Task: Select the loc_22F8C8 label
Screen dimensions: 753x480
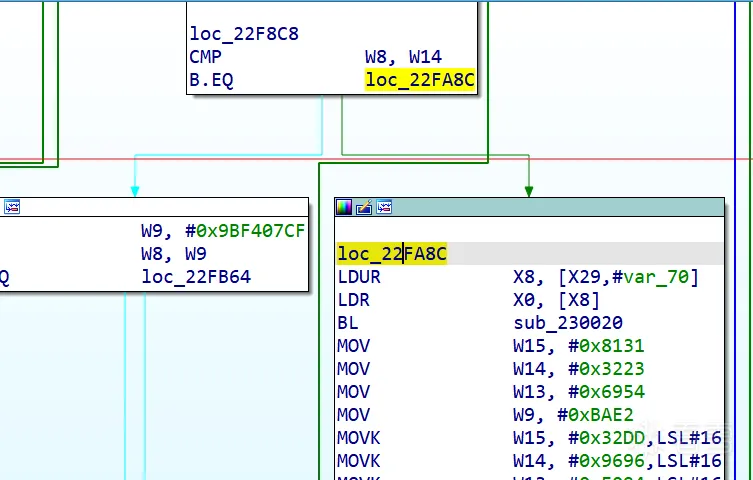Action: tap(244, 34)
